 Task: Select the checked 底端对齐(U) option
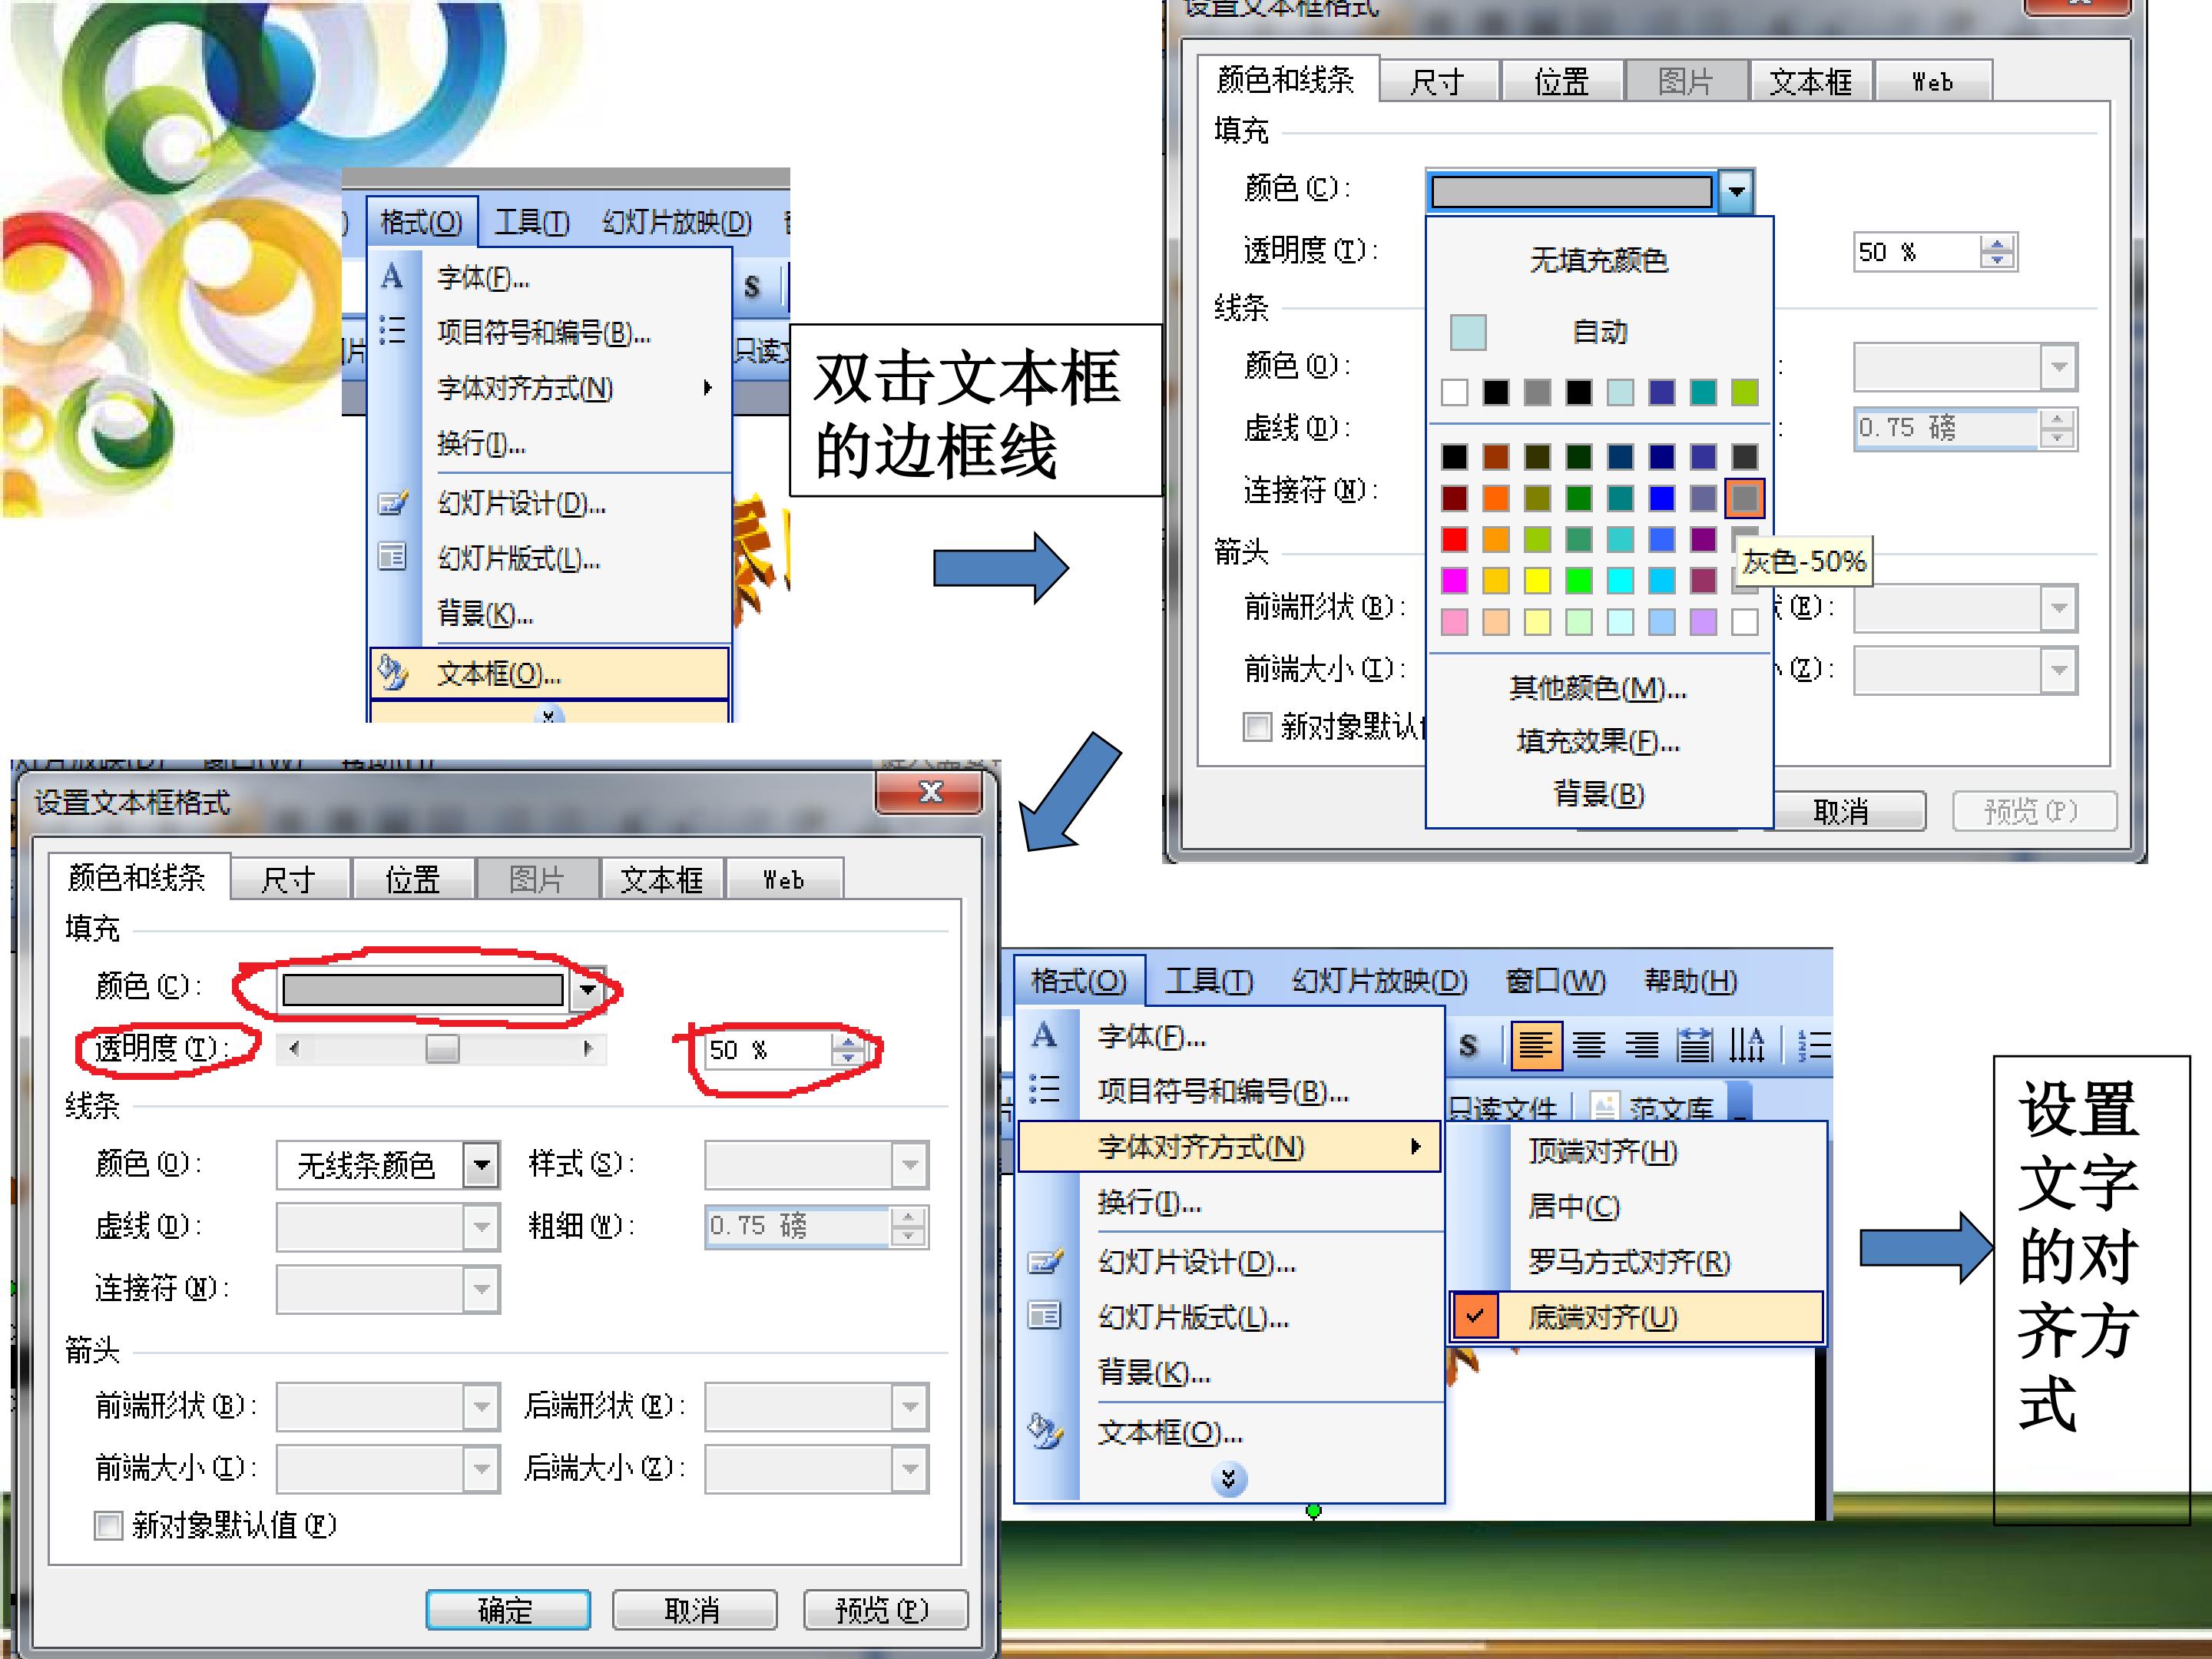1636,1317
